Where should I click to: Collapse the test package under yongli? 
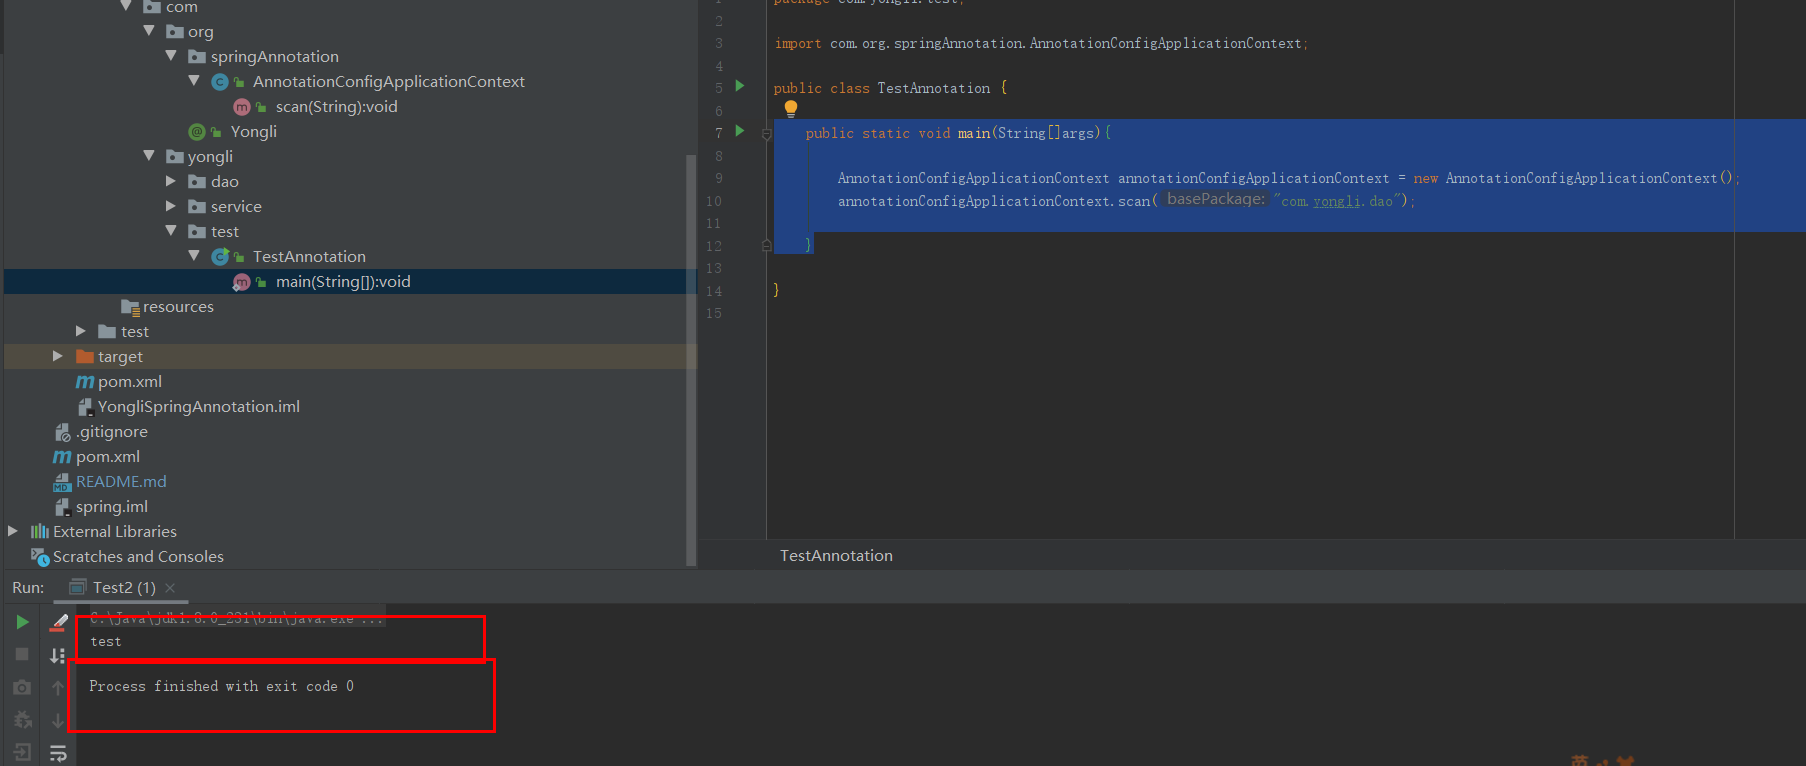click(171, 231)
